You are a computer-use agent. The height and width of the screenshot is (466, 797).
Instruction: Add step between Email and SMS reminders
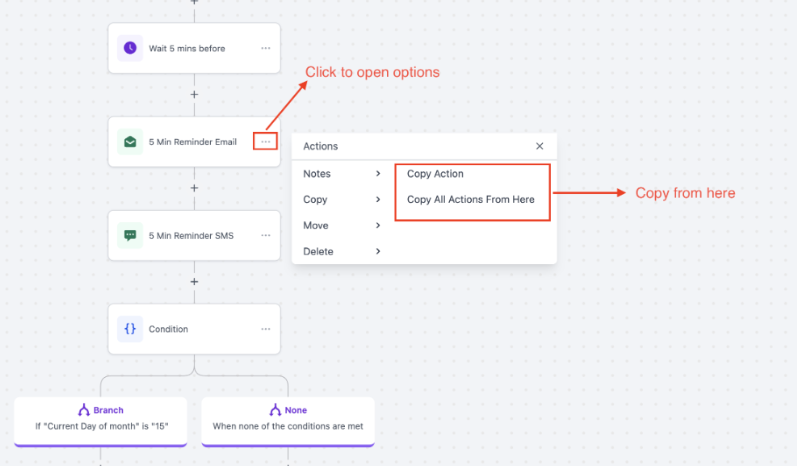click(x=194, y=188)
